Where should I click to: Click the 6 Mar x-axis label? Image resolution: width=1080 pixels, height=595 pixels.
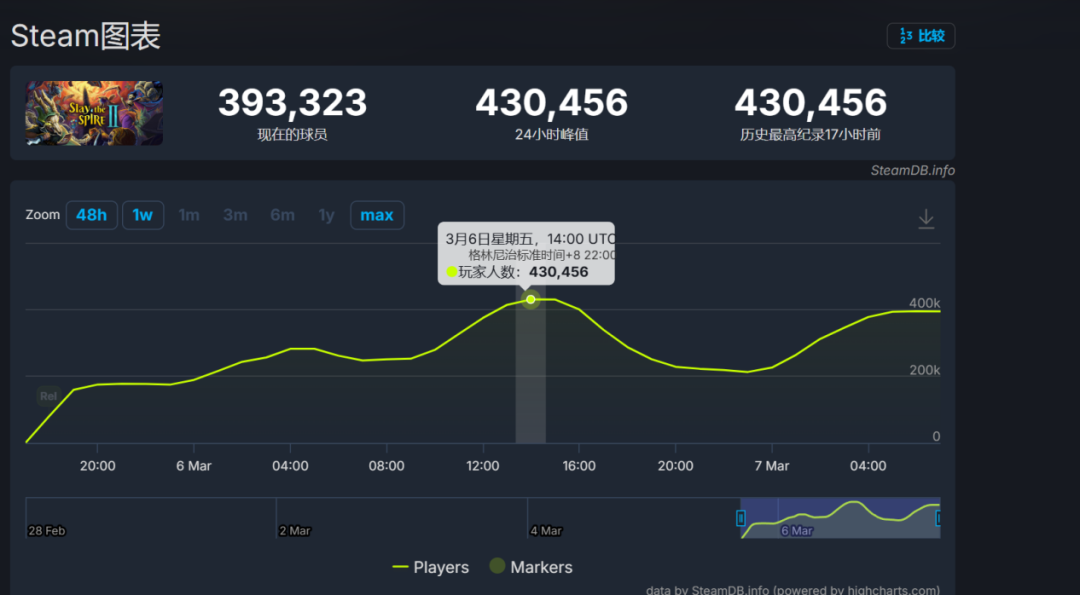(x=194, y=466)
